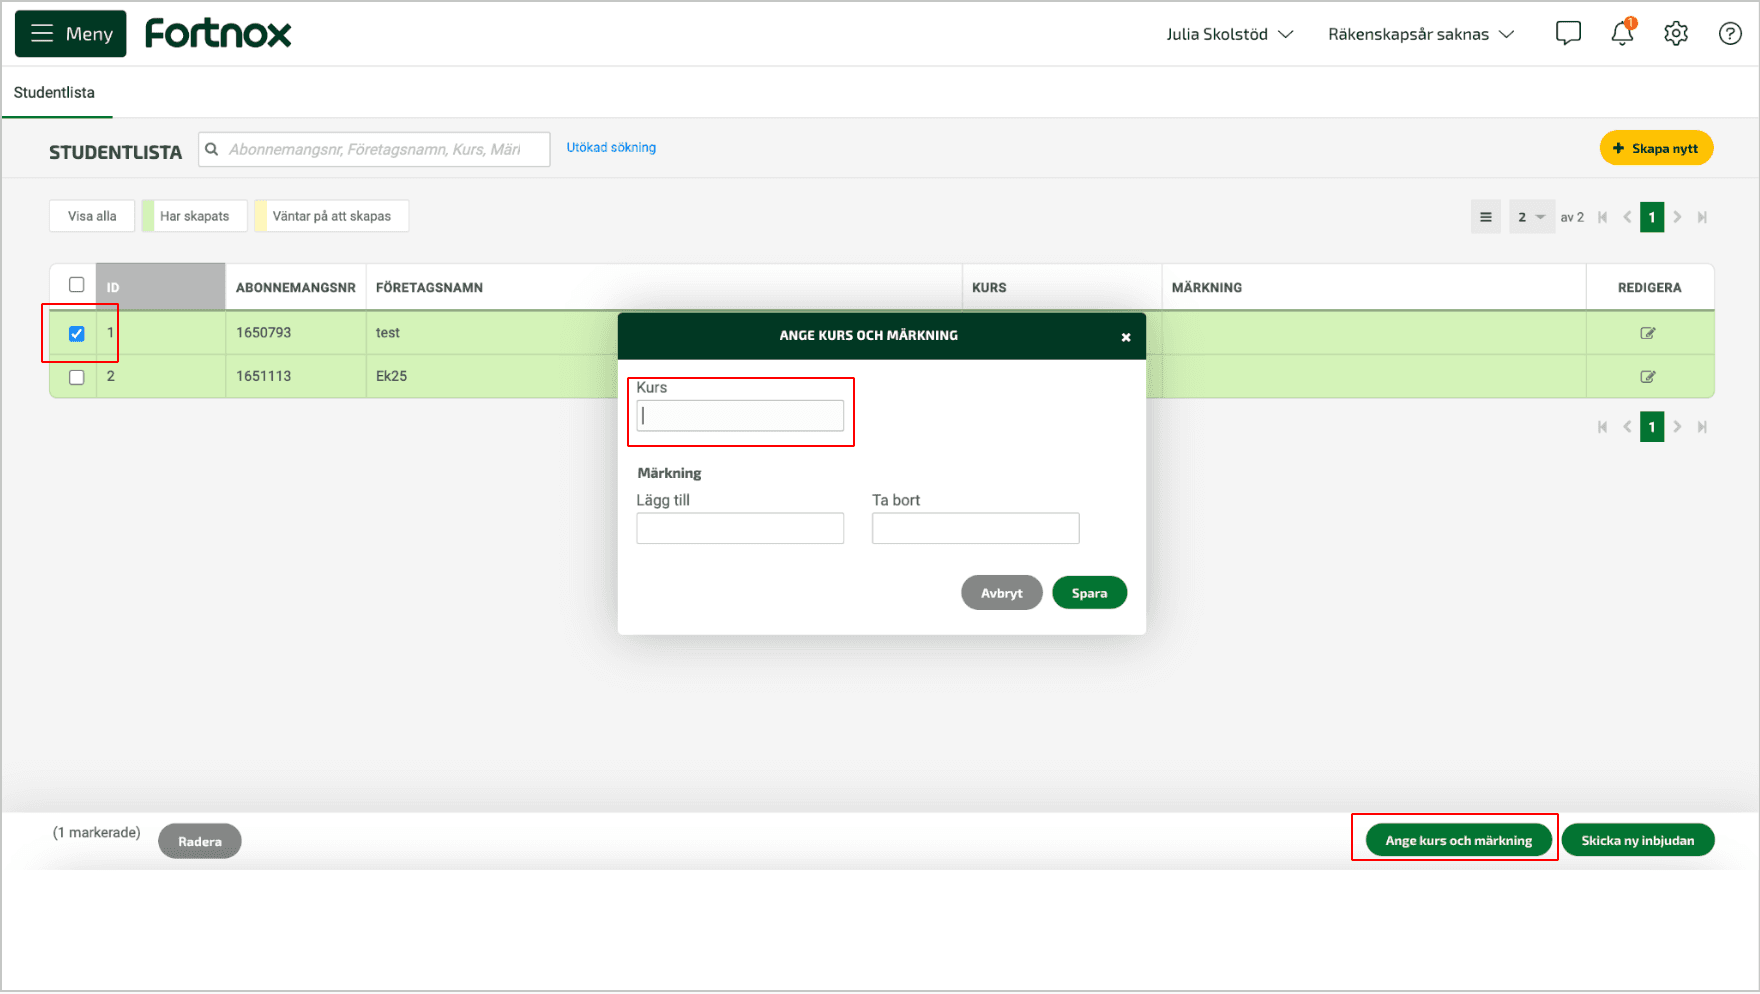Screen dimensions: 1760x994
Task: Open Utökad sökning link
Action: click(x=611, y=147)
